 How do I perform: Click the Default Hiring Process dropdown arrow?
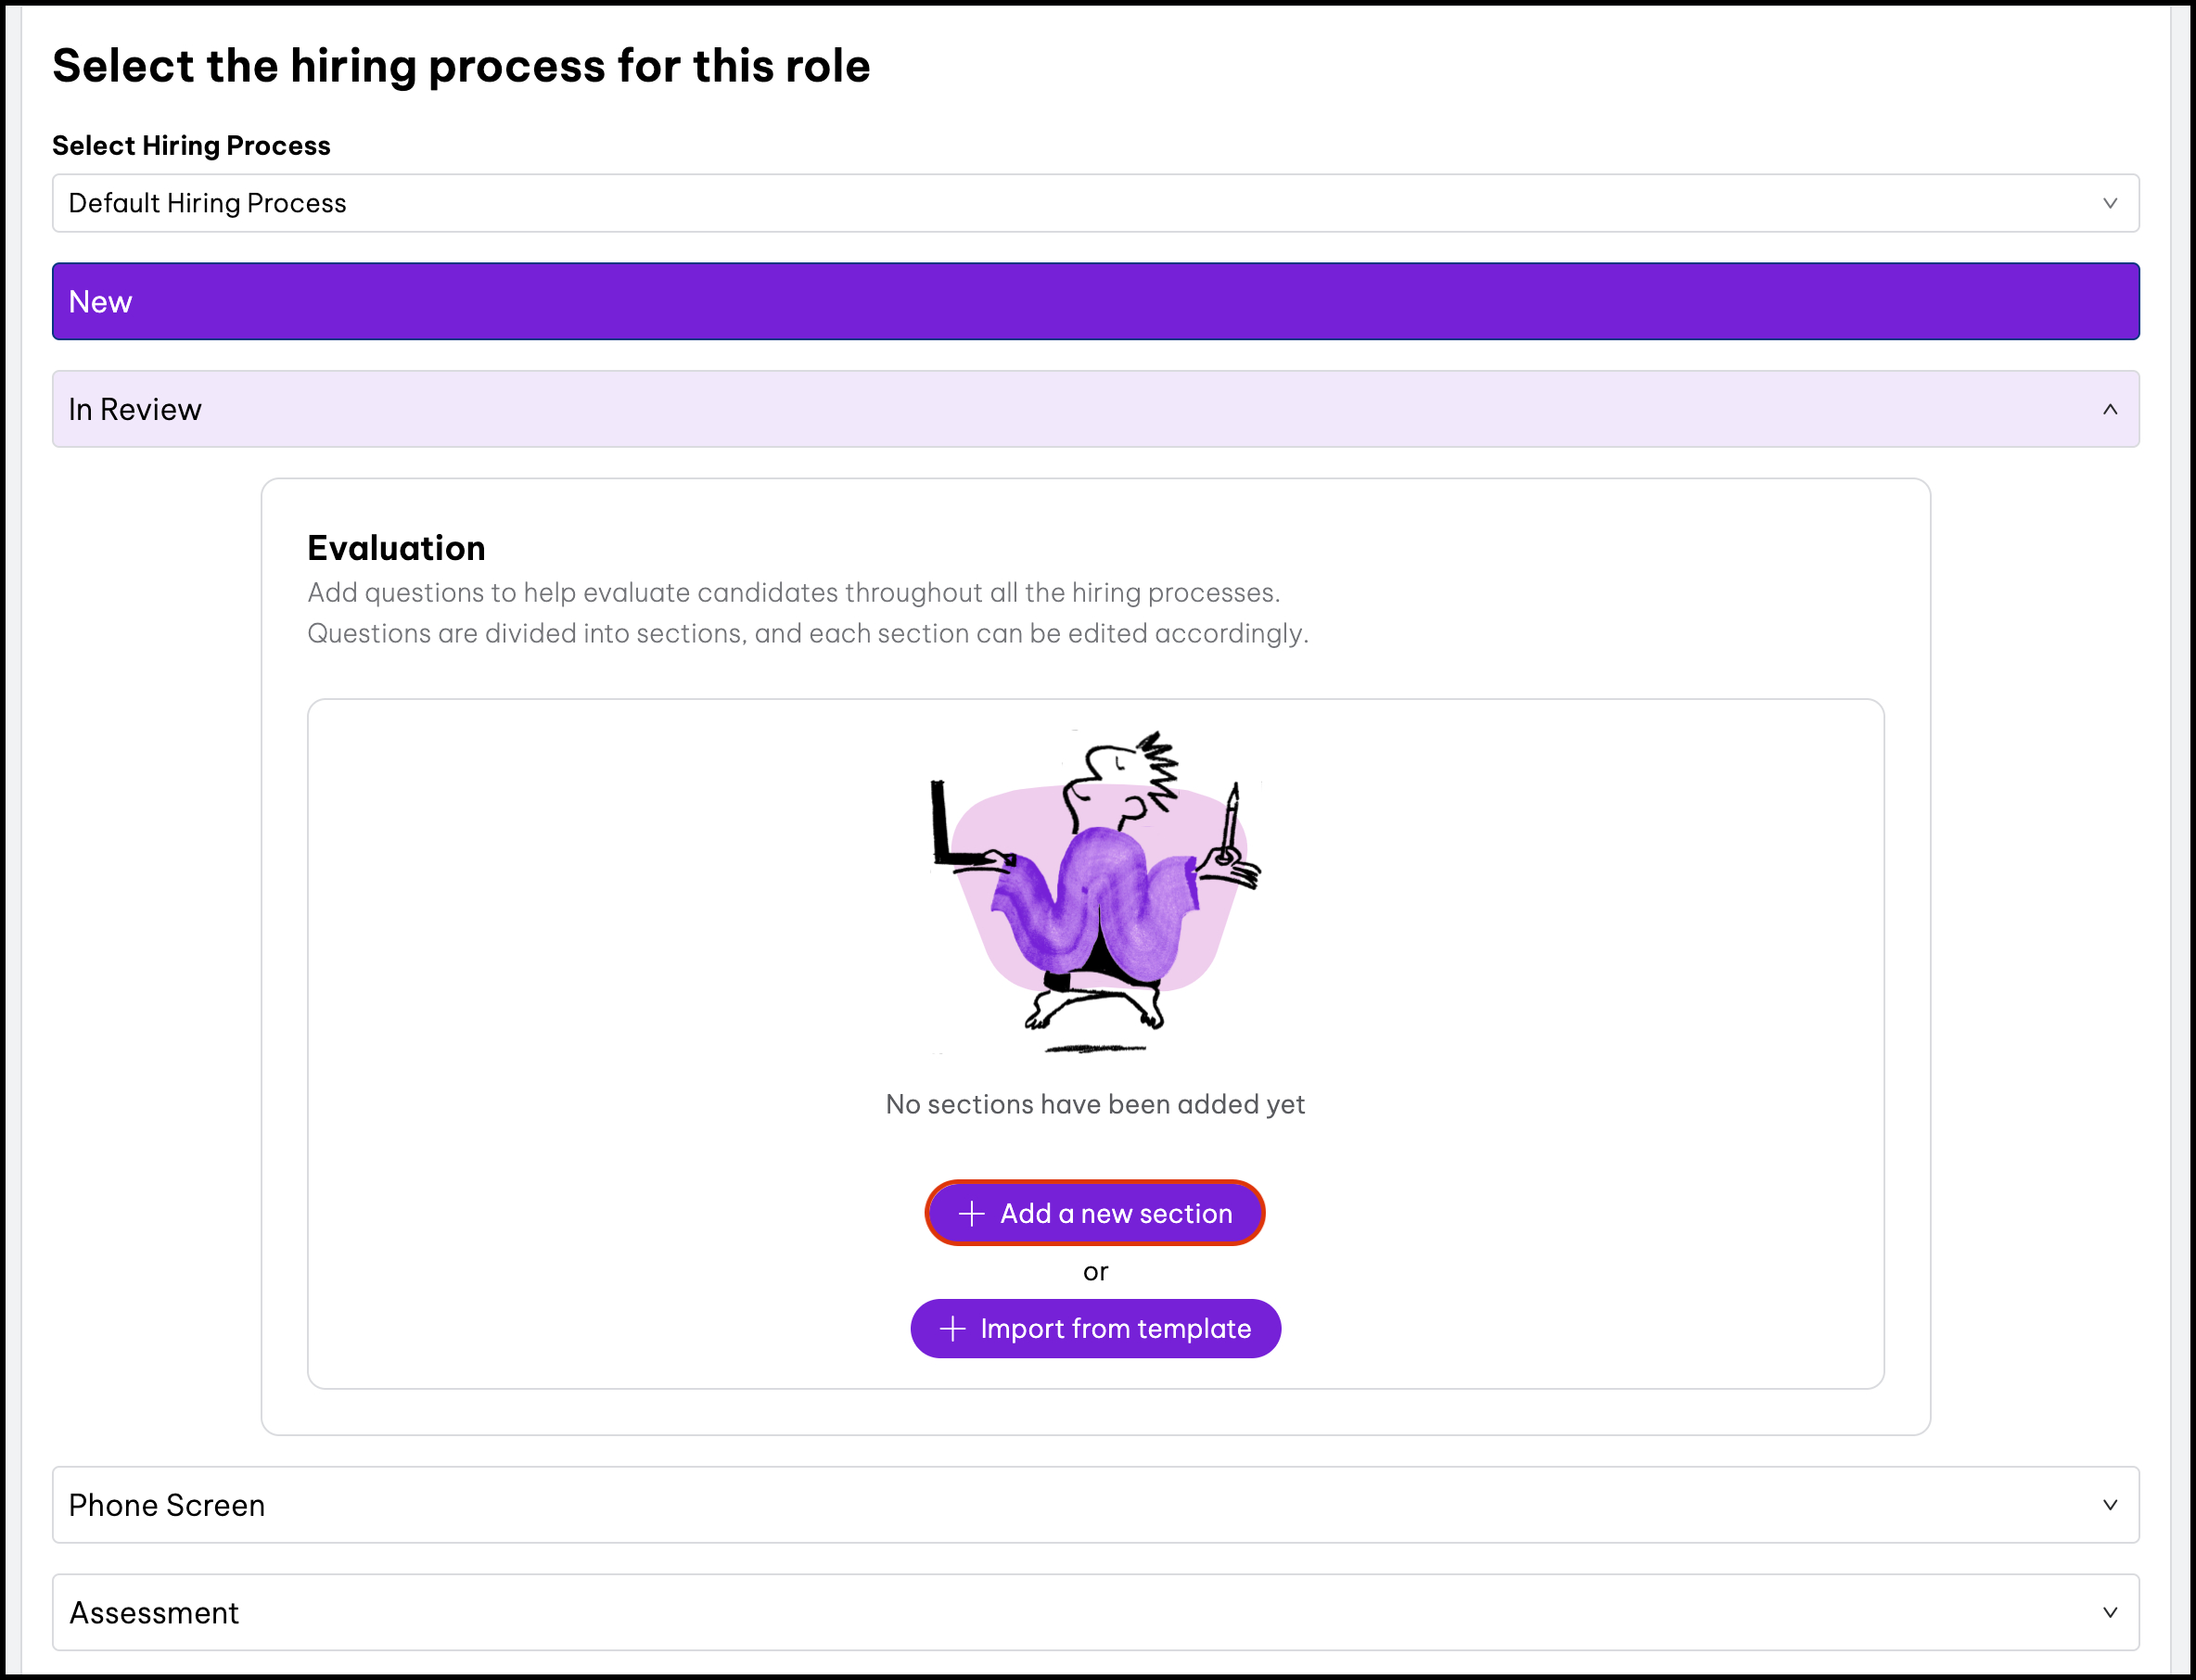(2110, 203)
